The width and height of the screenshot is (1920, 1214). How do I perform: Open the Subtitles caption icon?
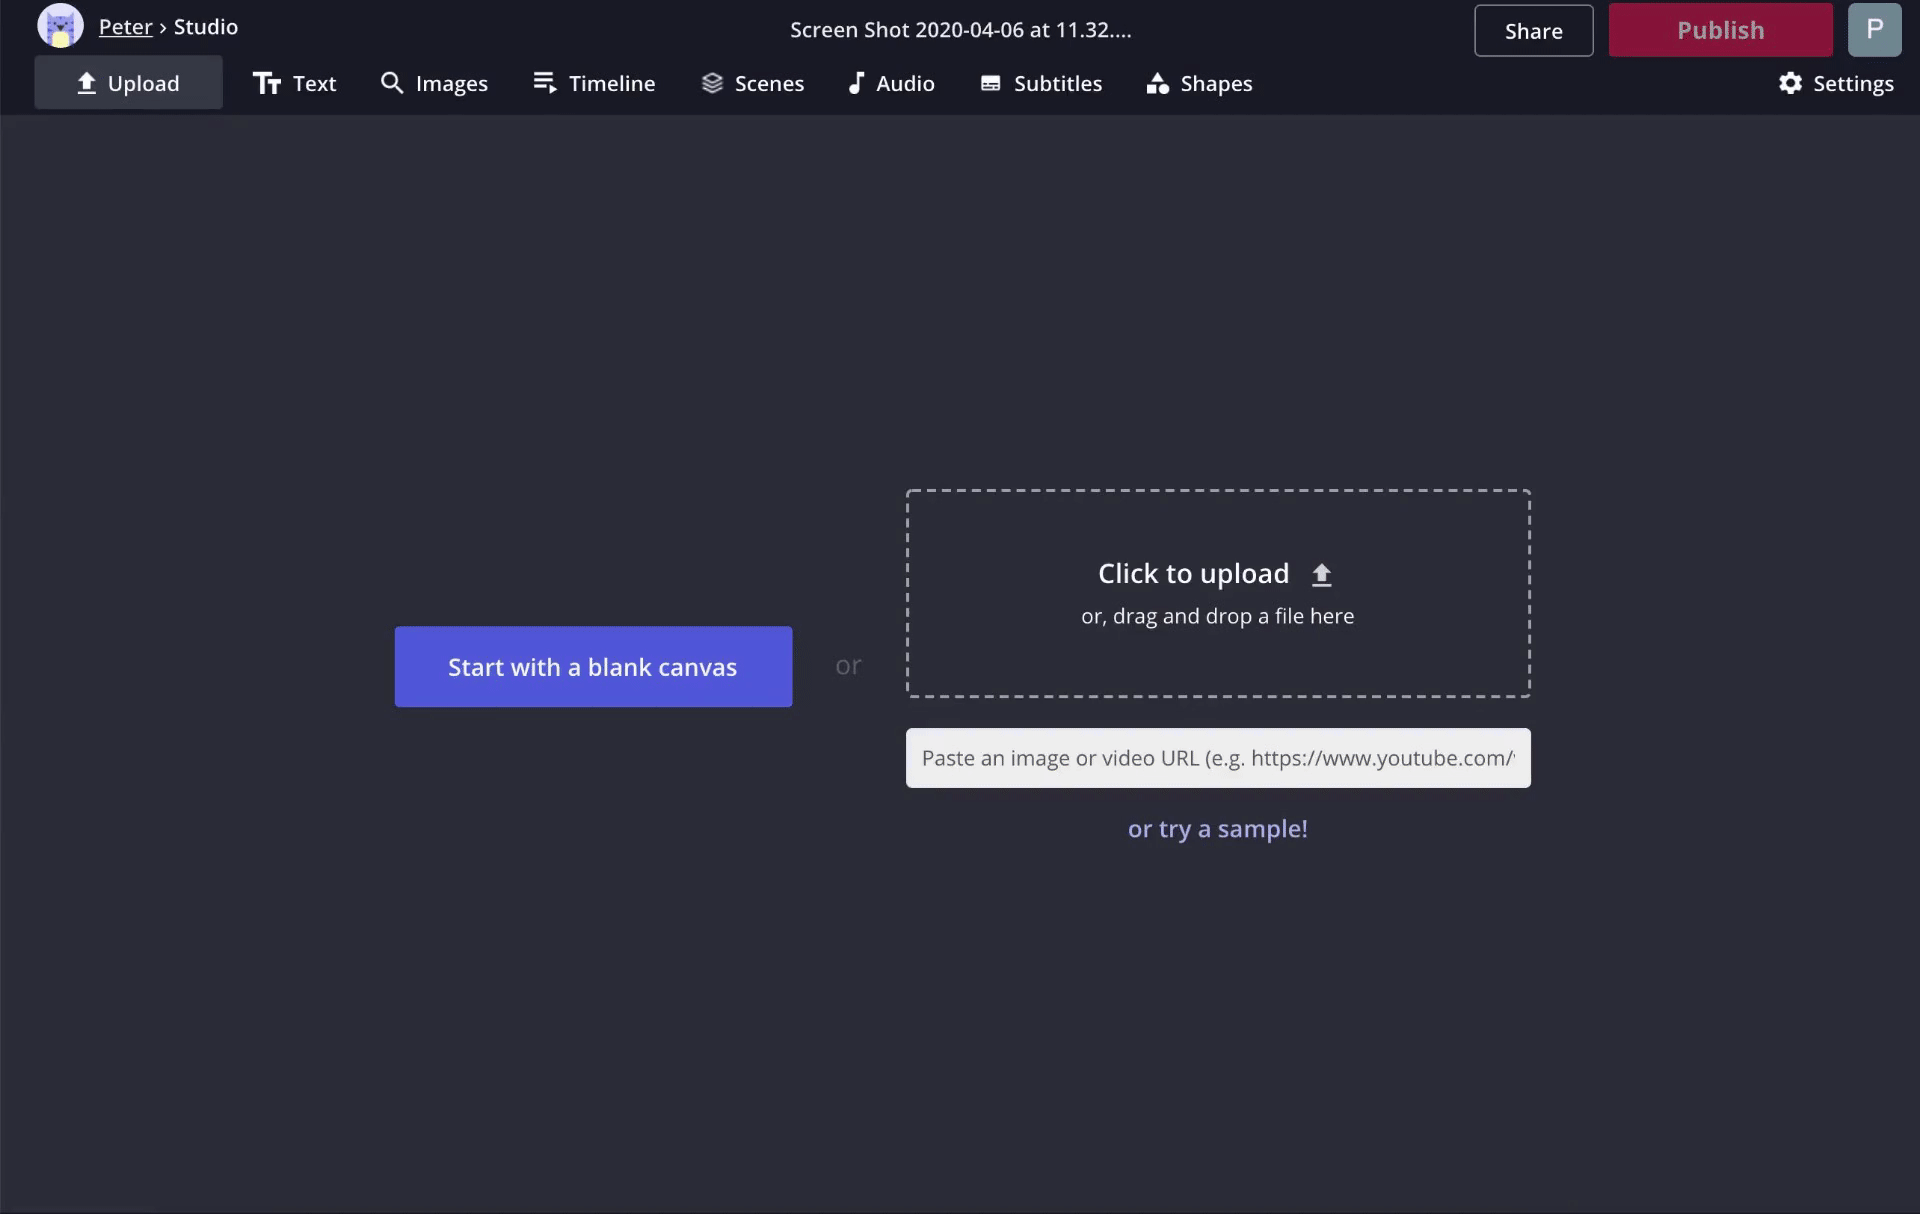(990, 83)
